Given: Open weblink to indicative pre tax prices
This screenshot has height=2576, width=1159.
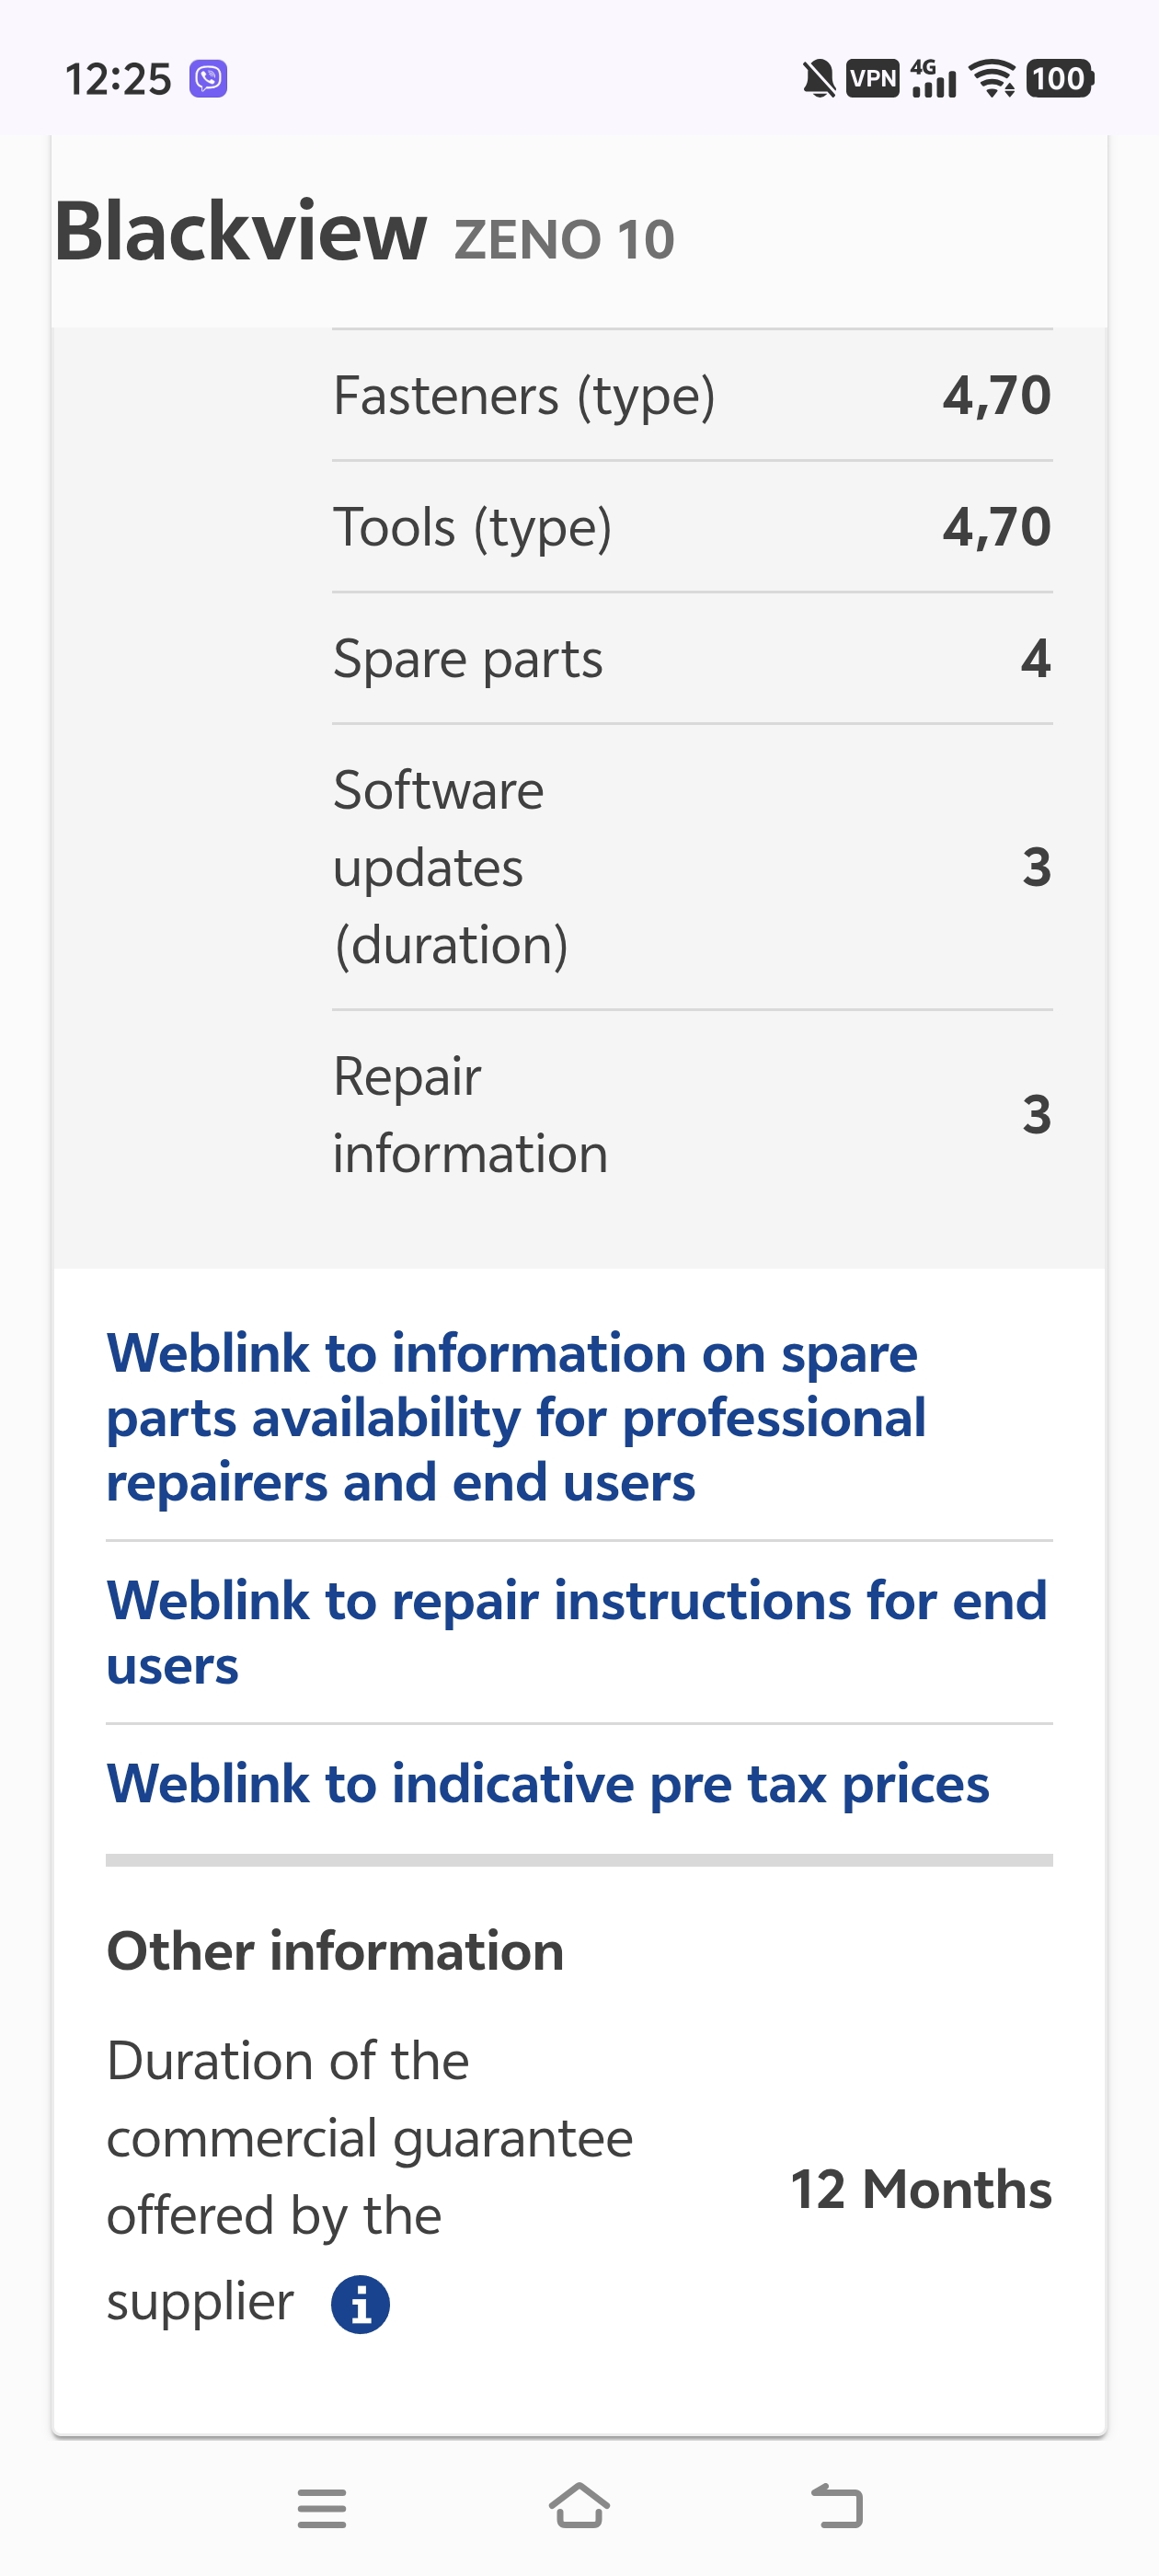Looking at the screenshot, I should coord(547,1784).
